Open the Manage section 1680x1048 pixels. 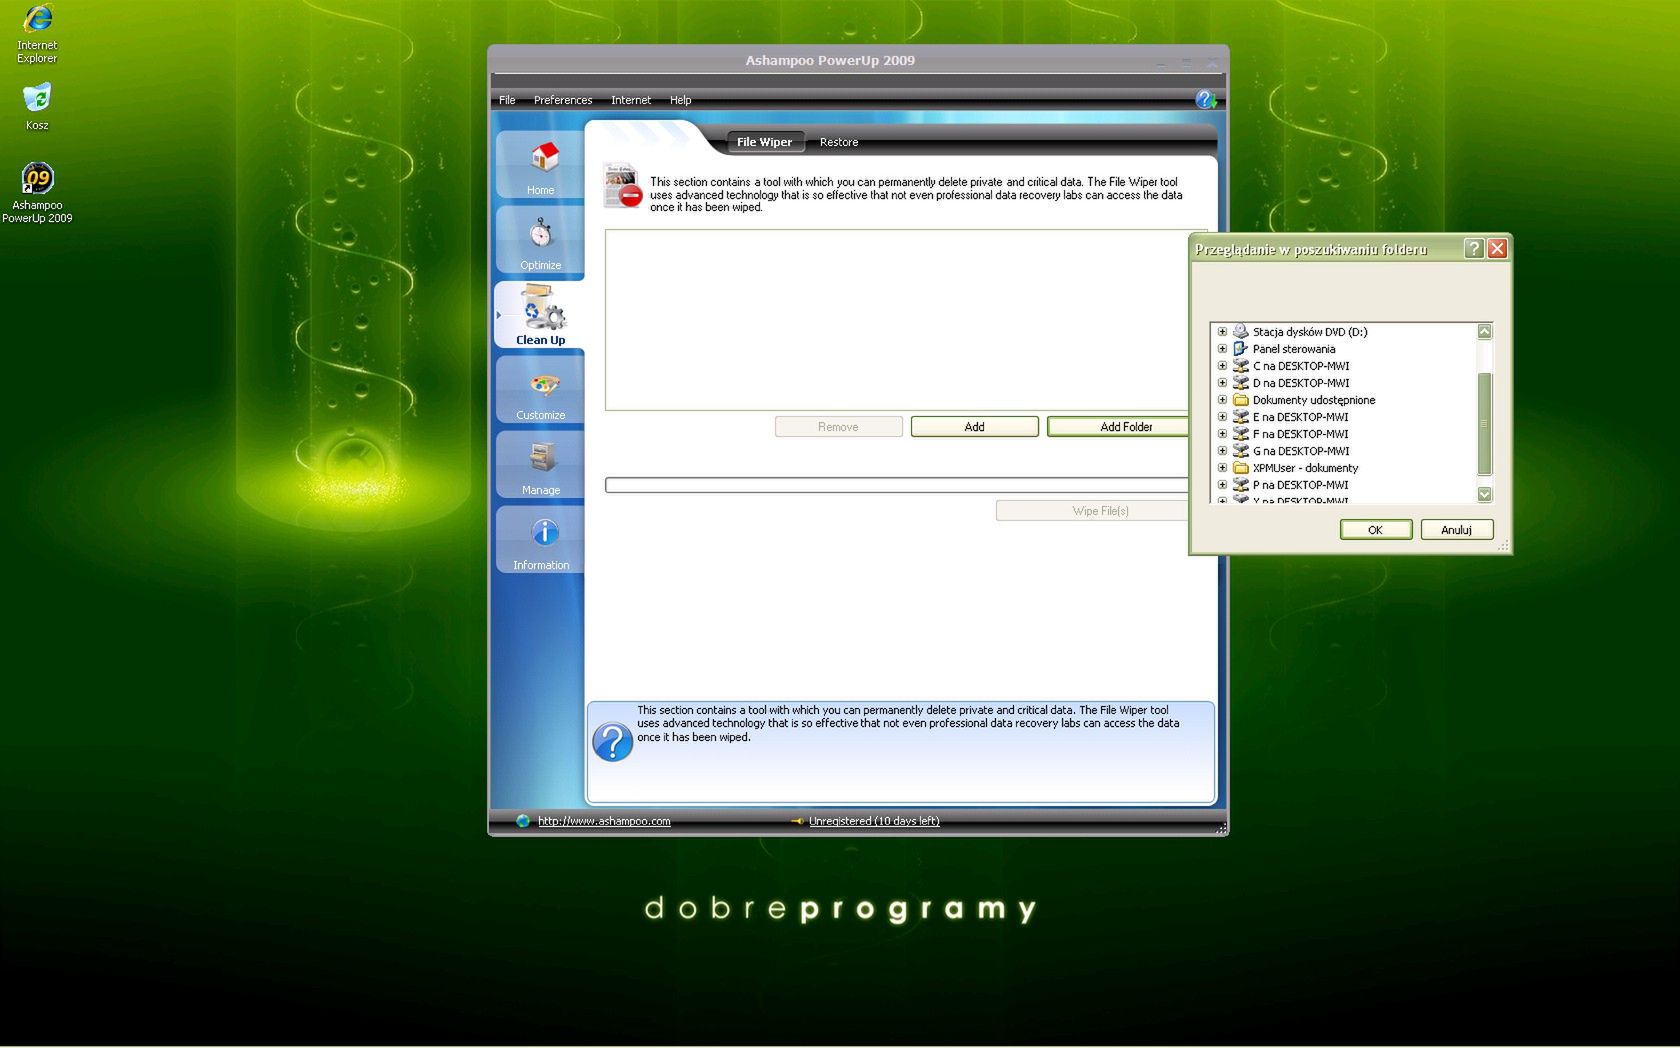[x=540, y=464]
